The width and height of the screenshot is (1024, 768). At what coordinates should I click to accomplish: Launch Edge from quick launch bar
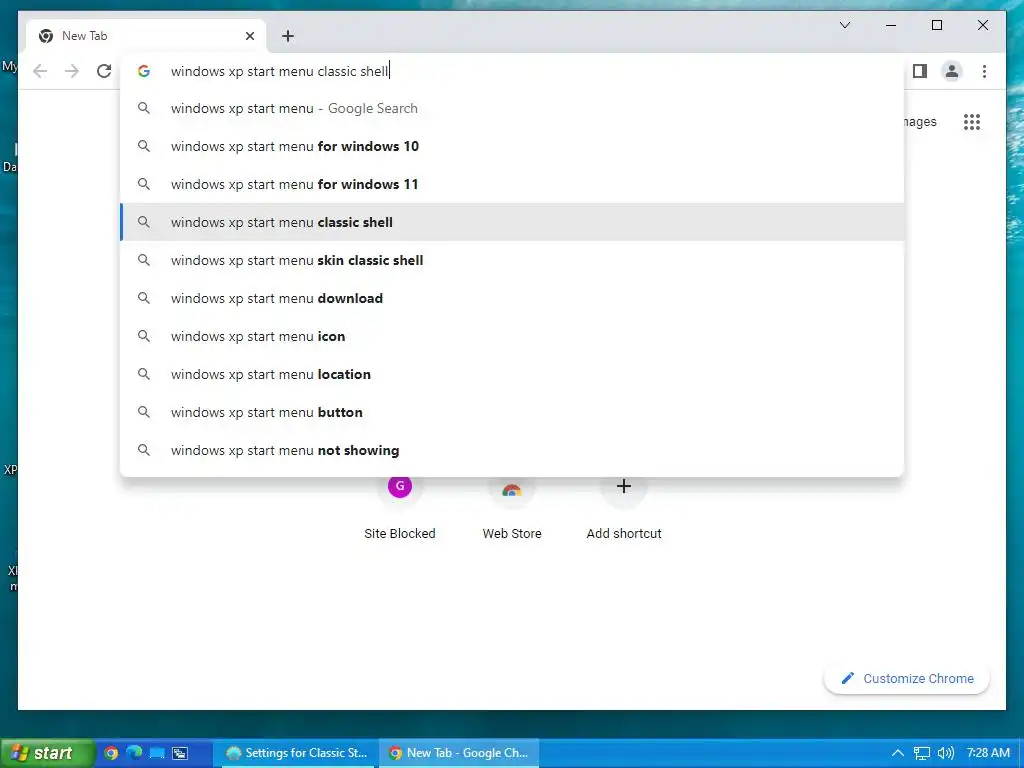pos(135,753)
